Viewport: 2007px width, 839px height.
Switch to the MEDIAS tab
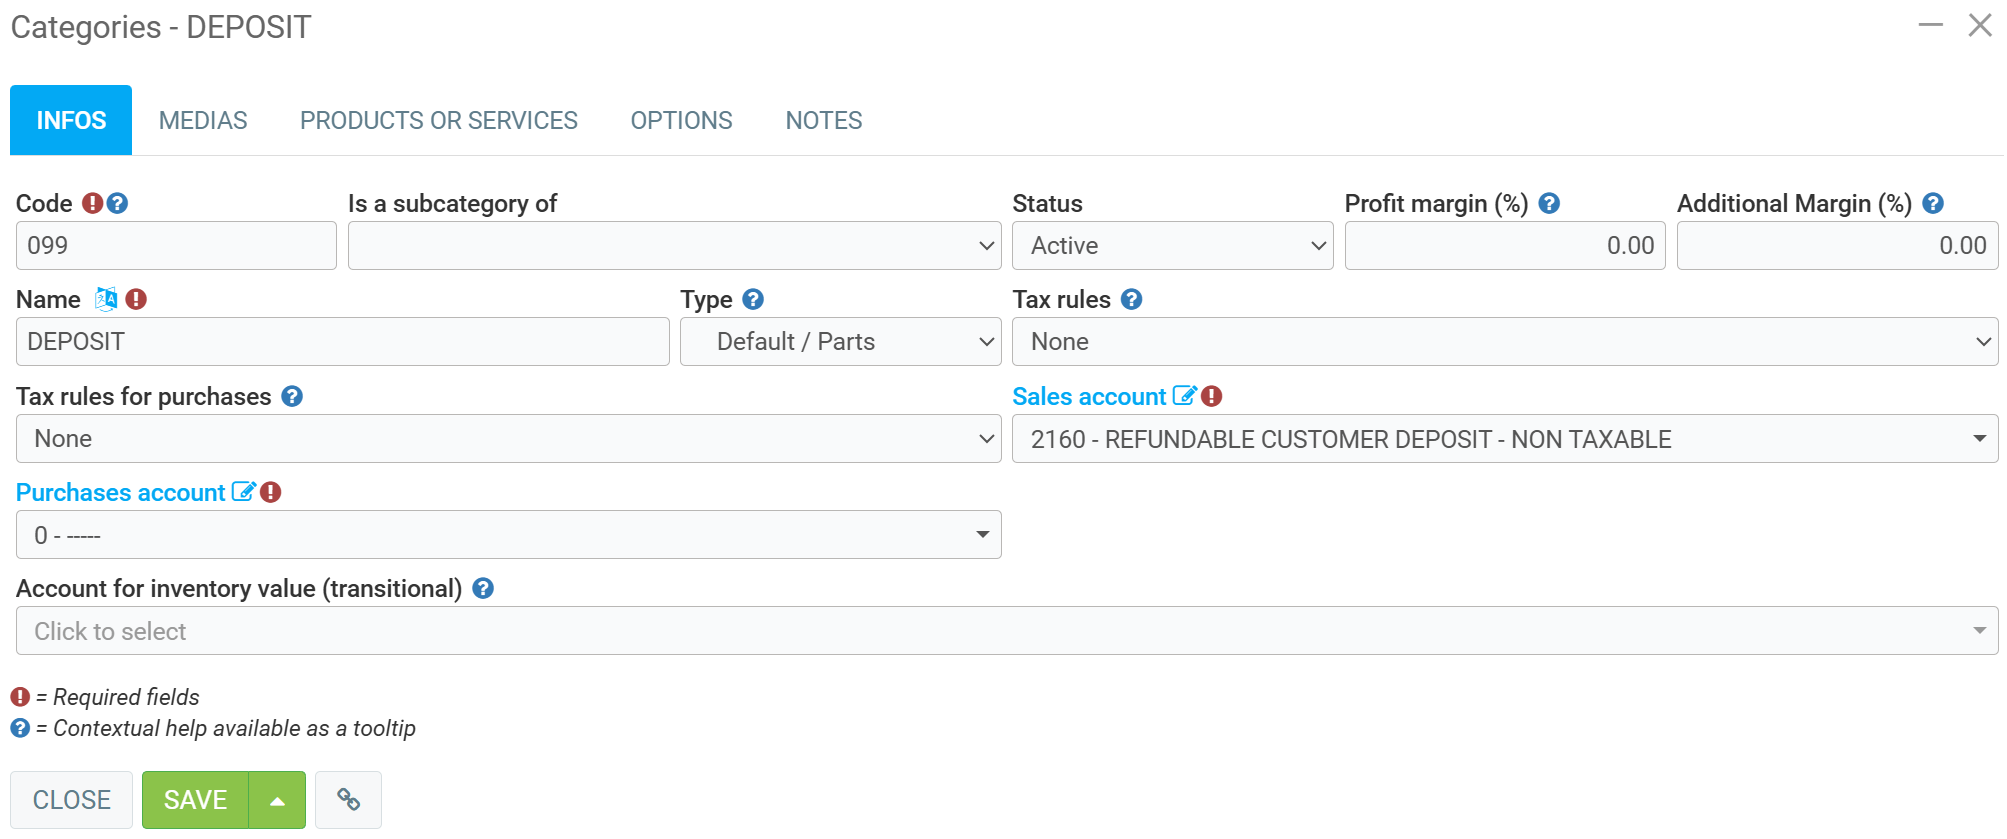pyautogui.click(x=203, y=120)
